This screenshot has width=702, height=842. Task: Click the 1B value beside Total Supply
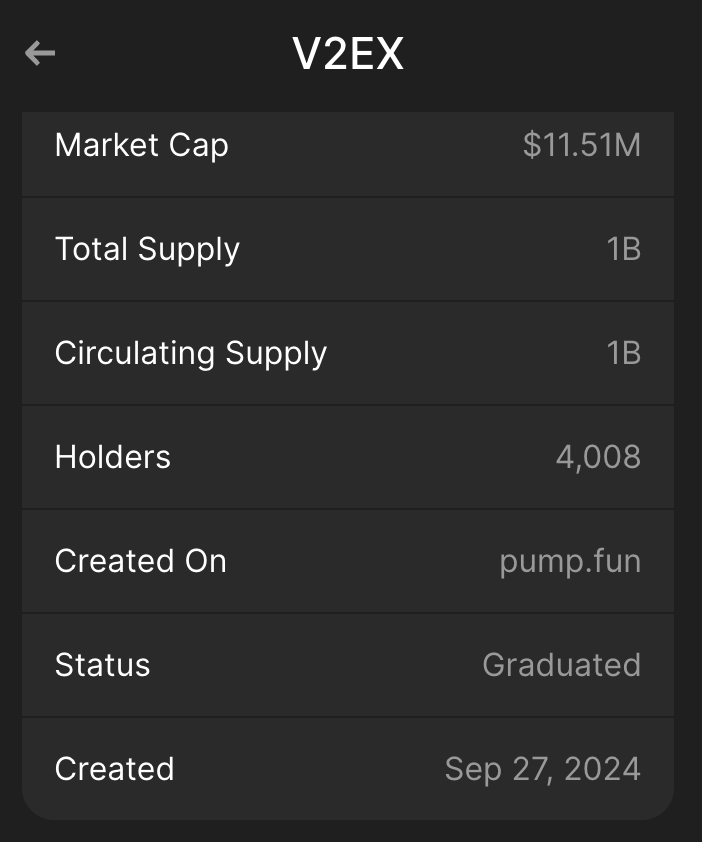pyautogui.click(x=623, y=249)
